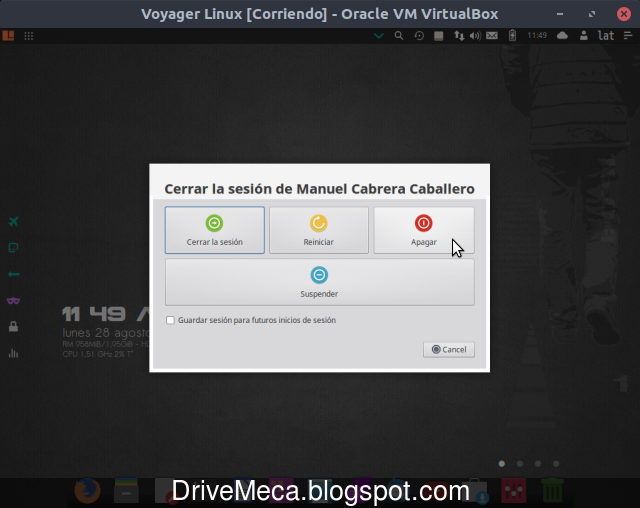Enable Guardar sesión para futuros inicios
The image size is (640, 508).
170,320
